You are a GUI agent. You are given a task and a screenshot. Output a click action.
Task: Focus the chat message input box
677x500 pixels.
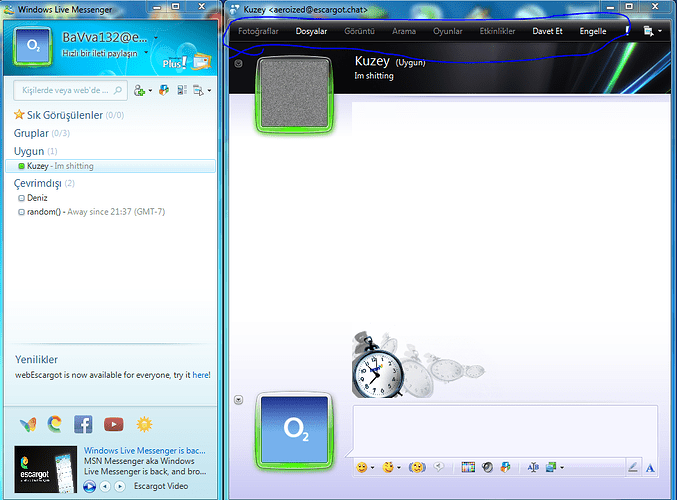(x=505, y=431)
